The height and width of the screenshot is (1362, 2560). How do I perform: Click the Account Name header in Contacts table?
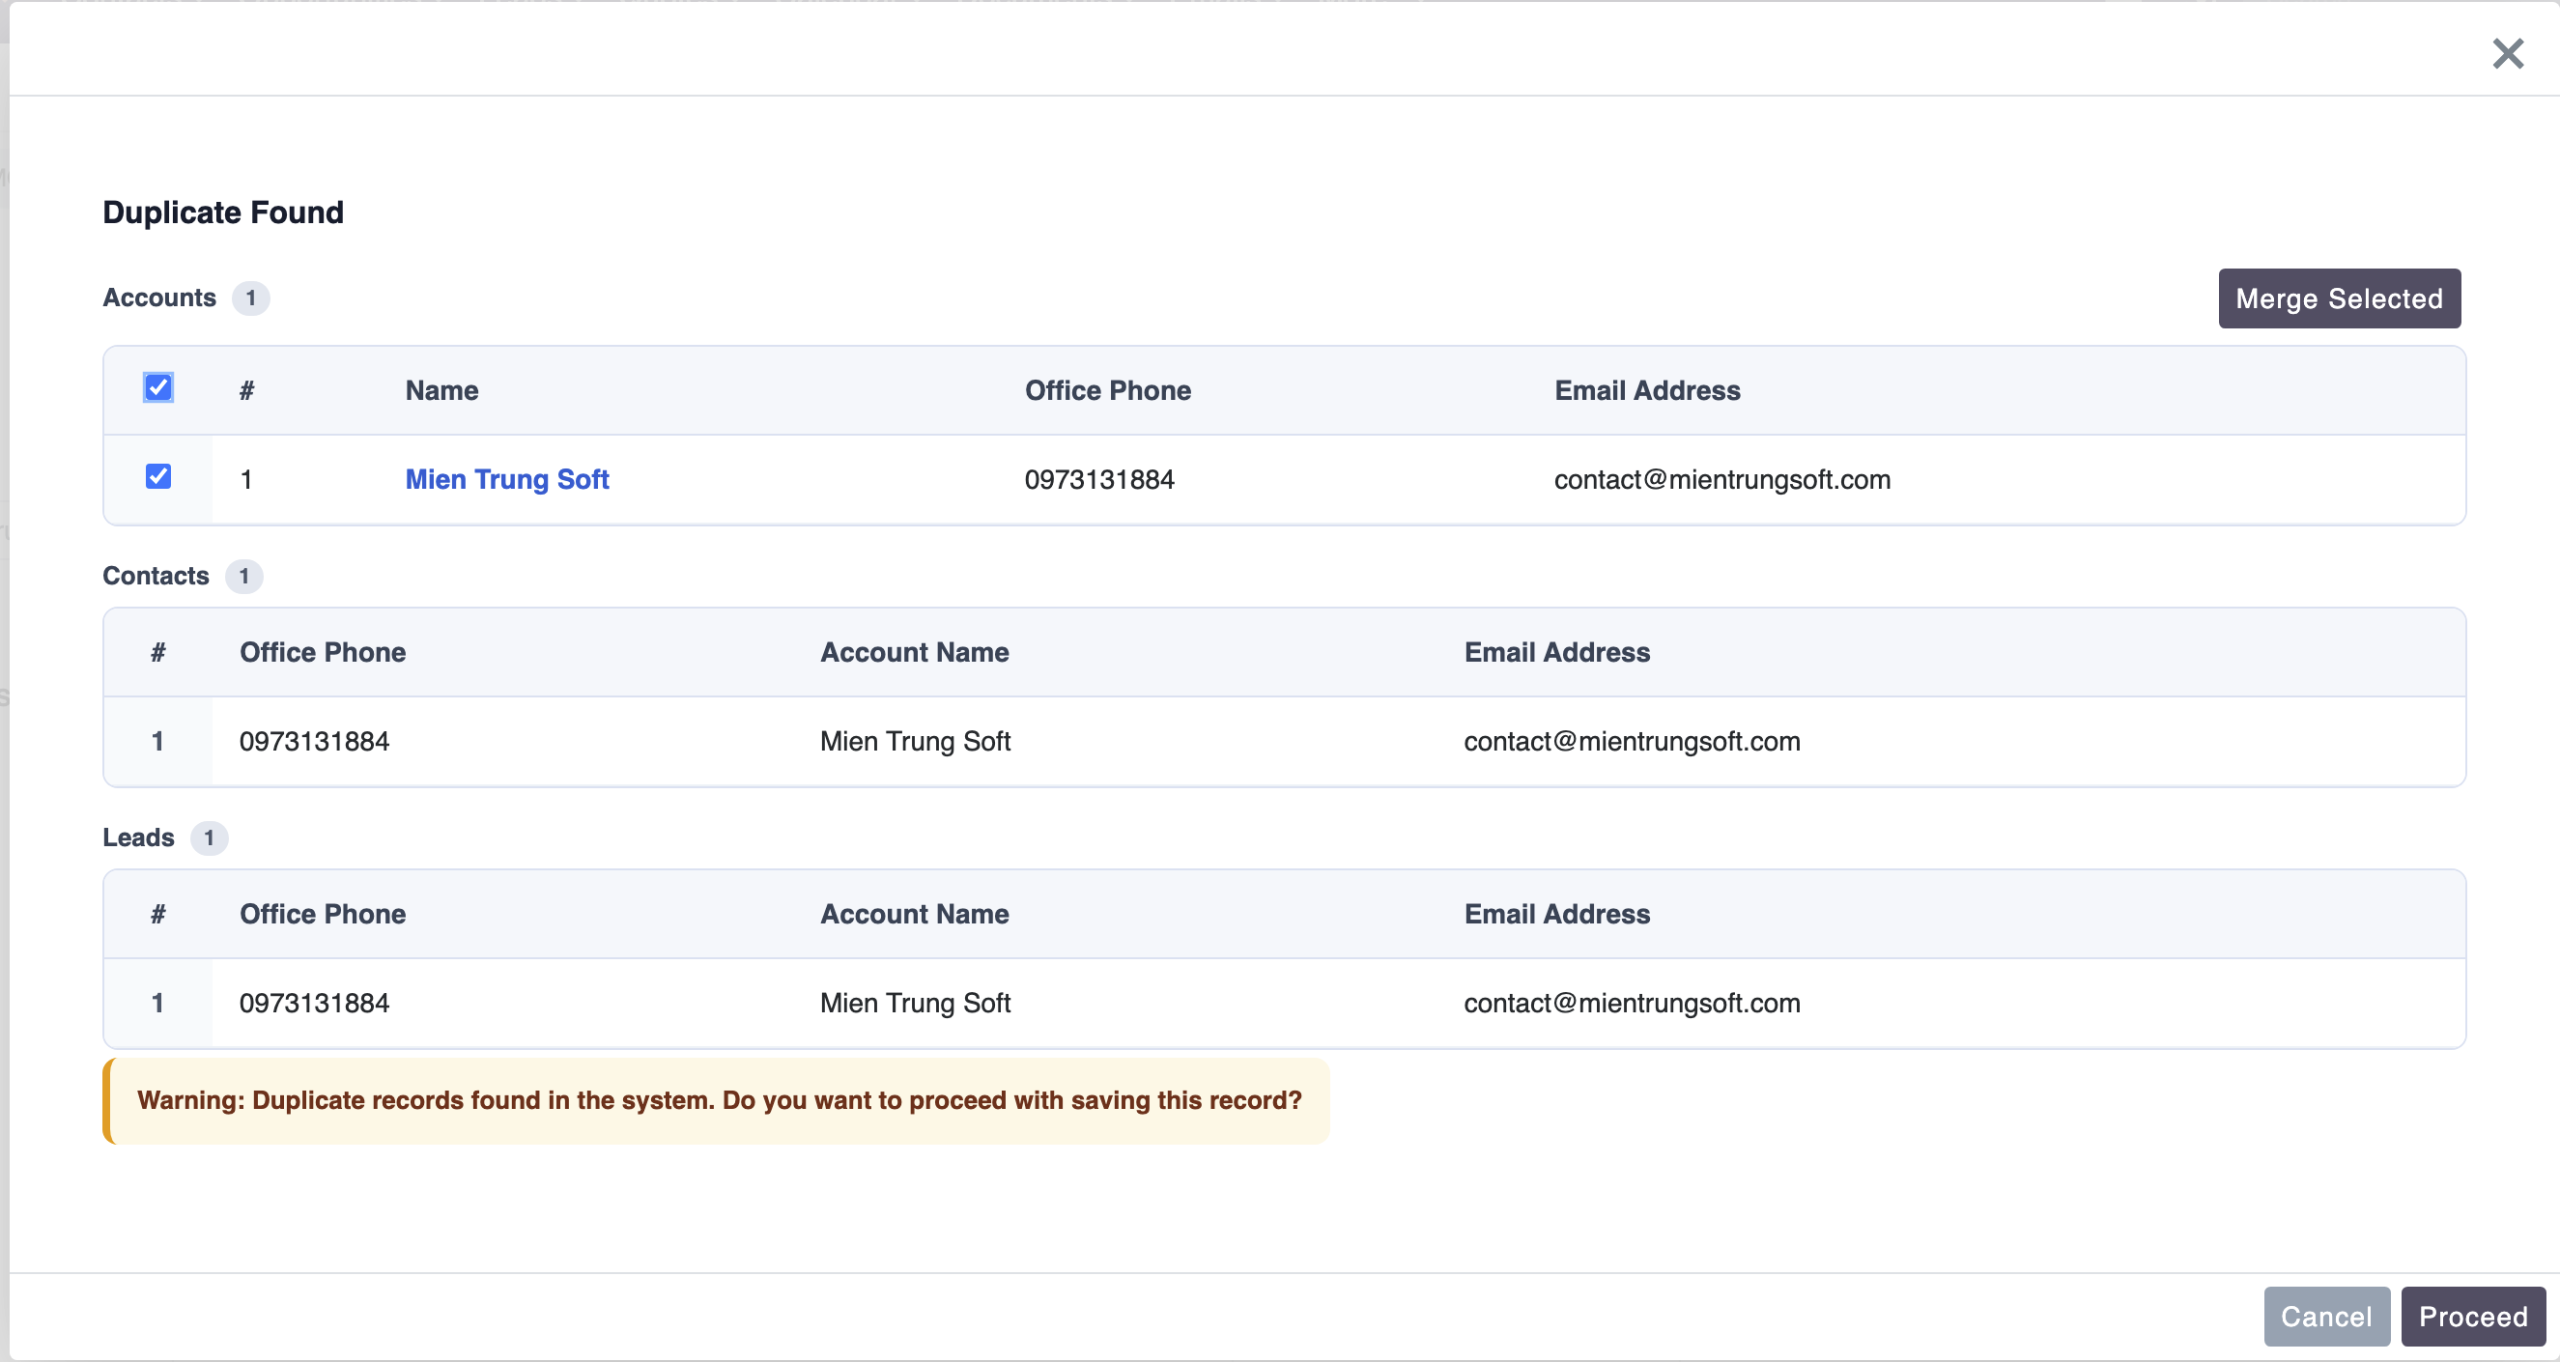point(915,653)
